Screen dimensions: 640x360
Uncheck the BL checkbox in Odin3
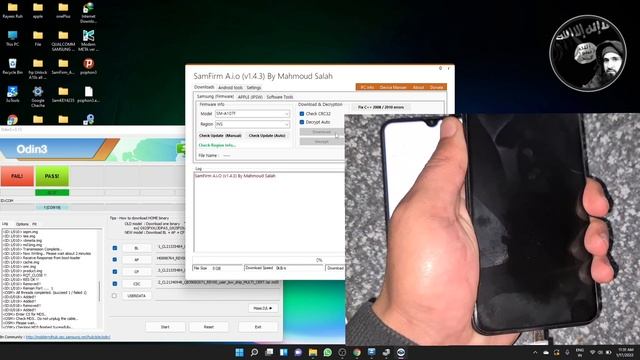115,248
